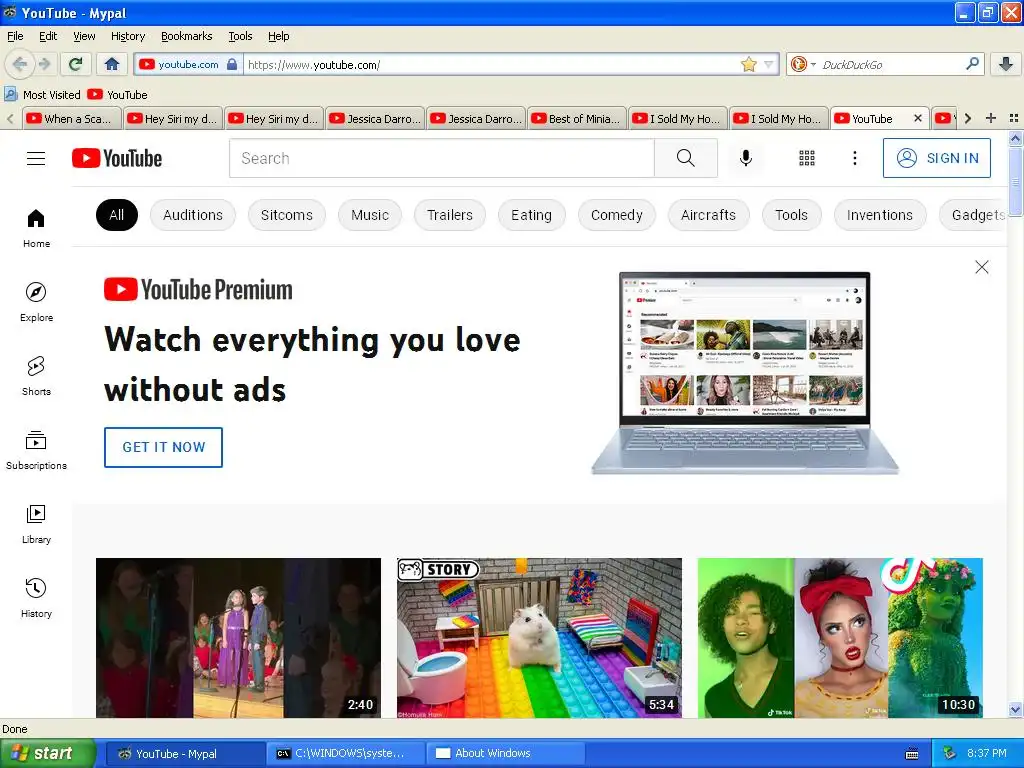Open Shorts in sidebar
Screen dimensions: 1024x768
(x=36, y=376)
